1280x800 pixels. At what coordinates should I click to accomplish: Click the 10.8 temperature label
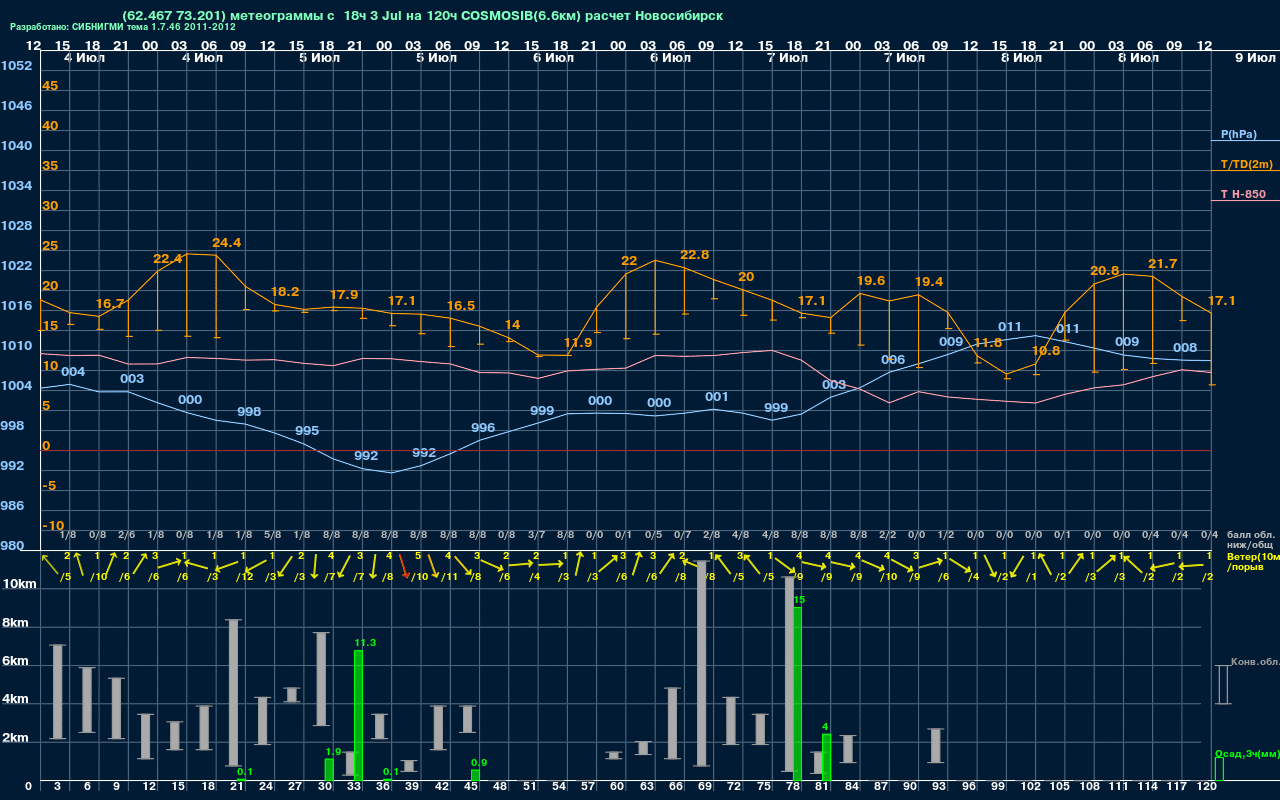[1046, 351]
